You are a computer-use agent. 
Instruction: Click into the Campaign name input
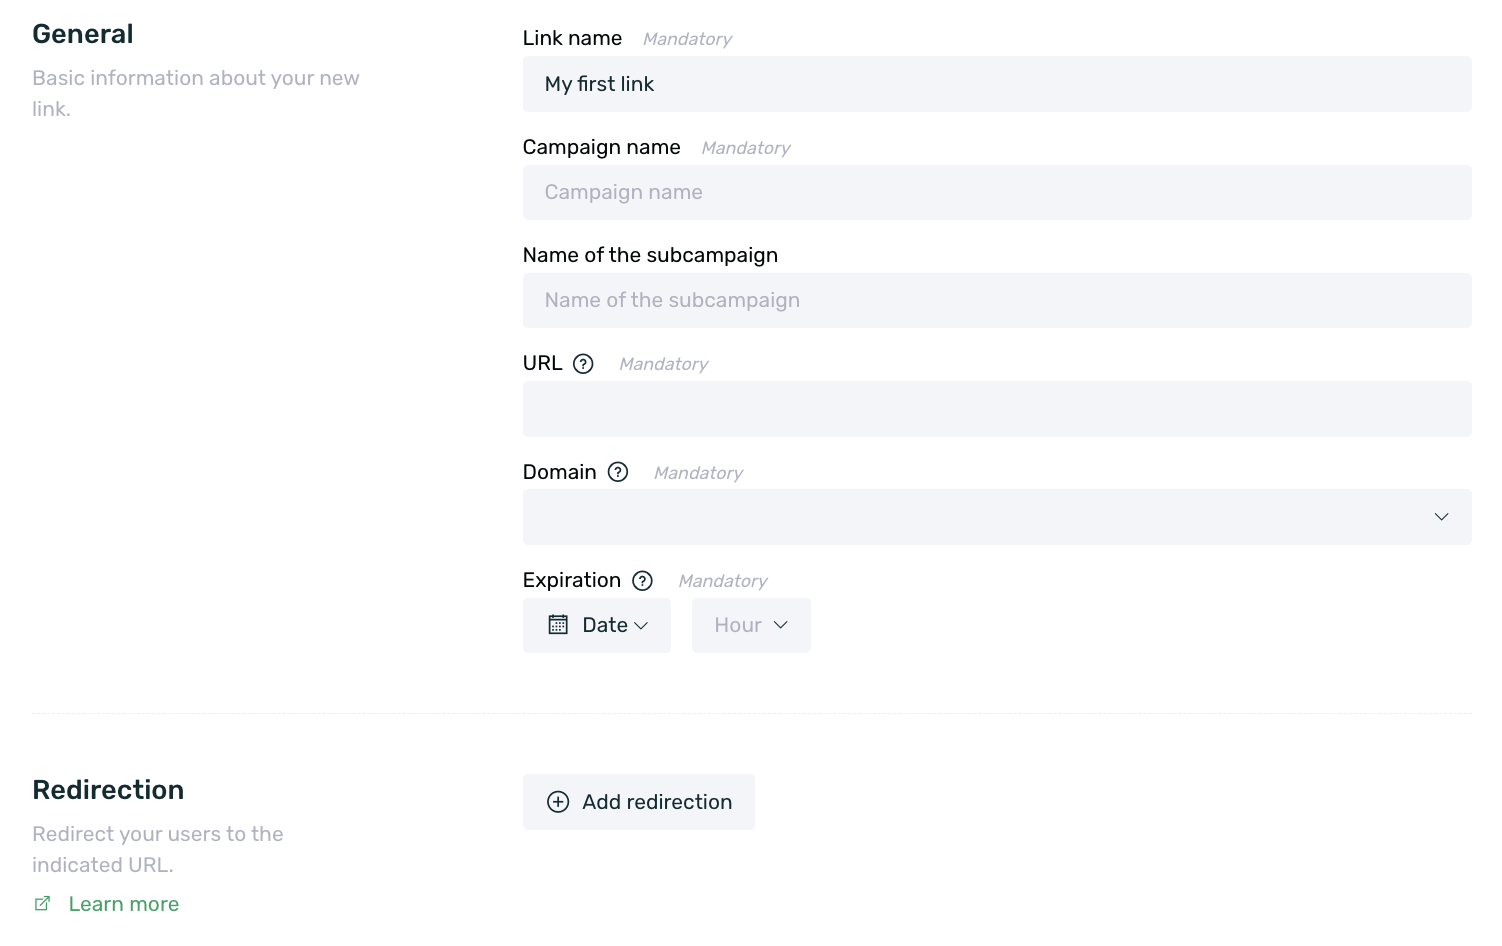(x=997, y=192)
